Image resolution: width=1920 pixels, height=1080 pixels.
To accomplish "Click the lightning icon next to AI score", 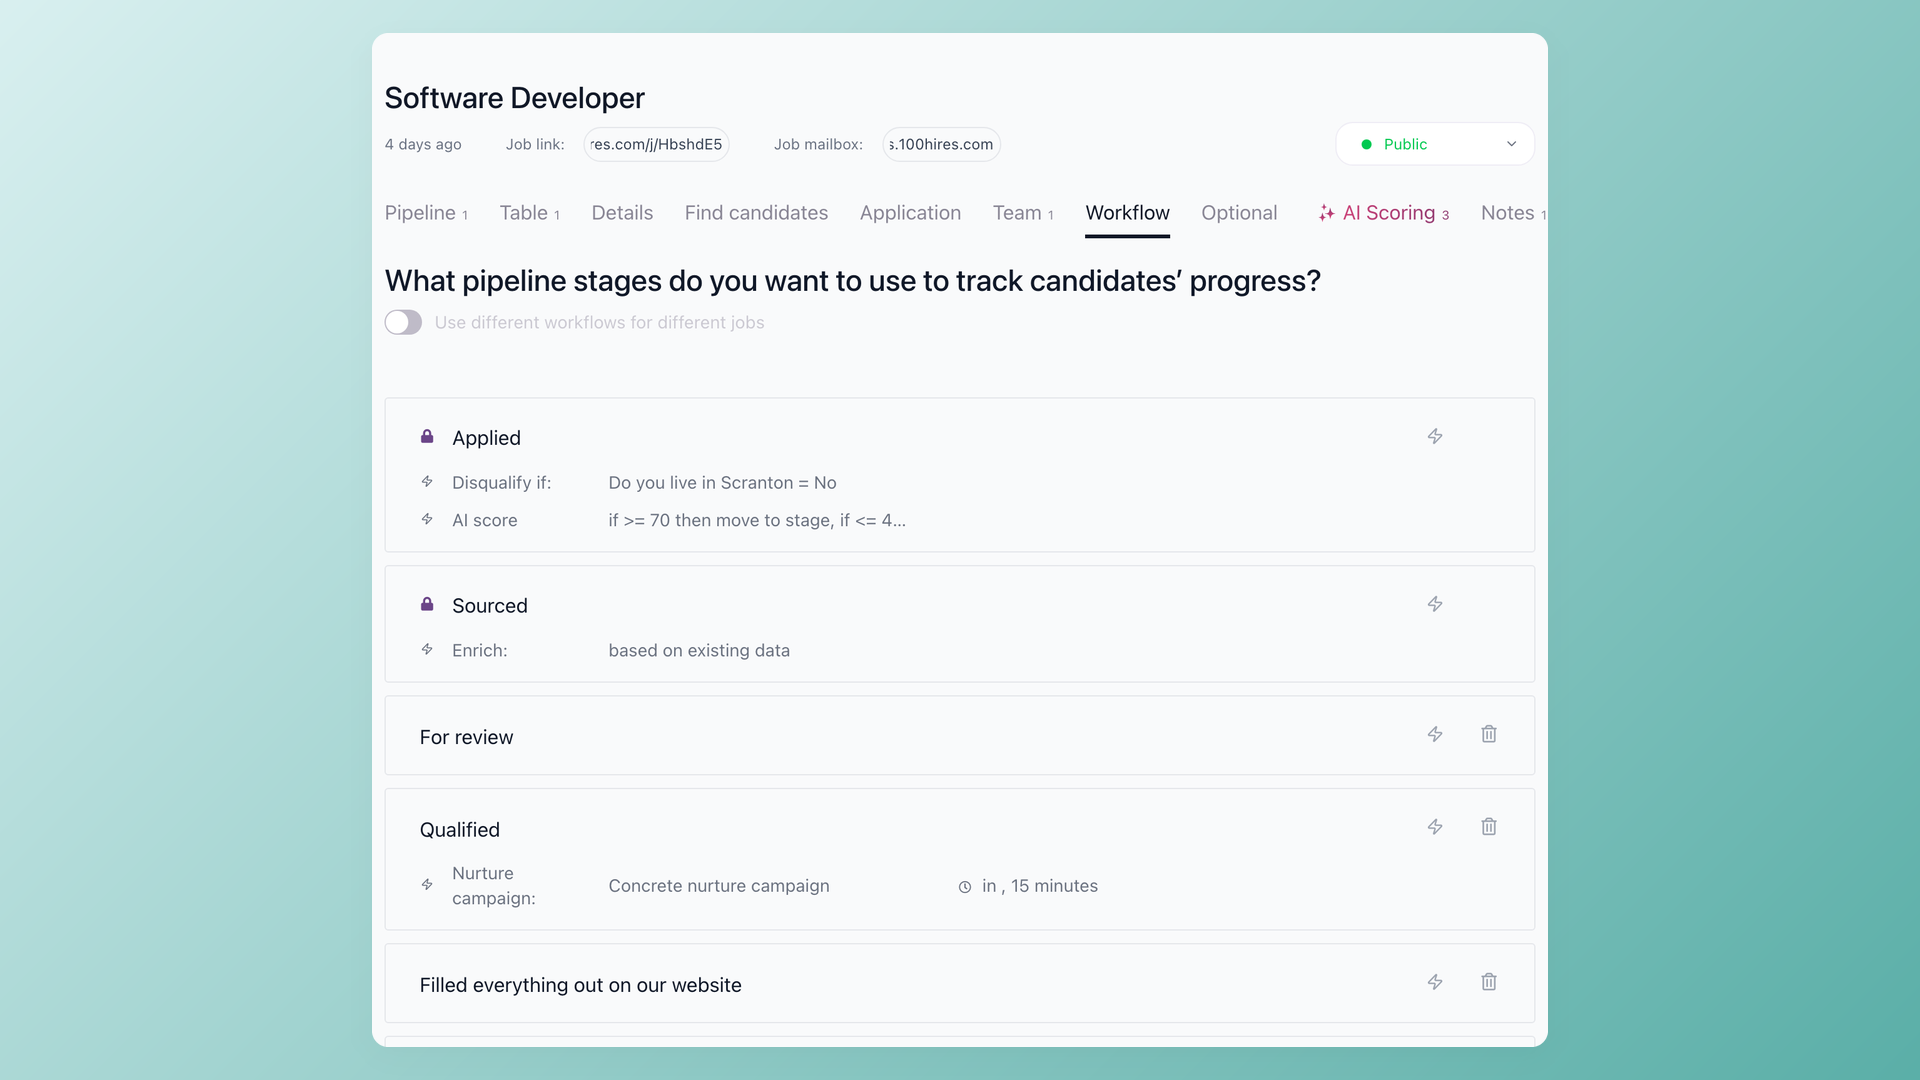I will [427, 519].
